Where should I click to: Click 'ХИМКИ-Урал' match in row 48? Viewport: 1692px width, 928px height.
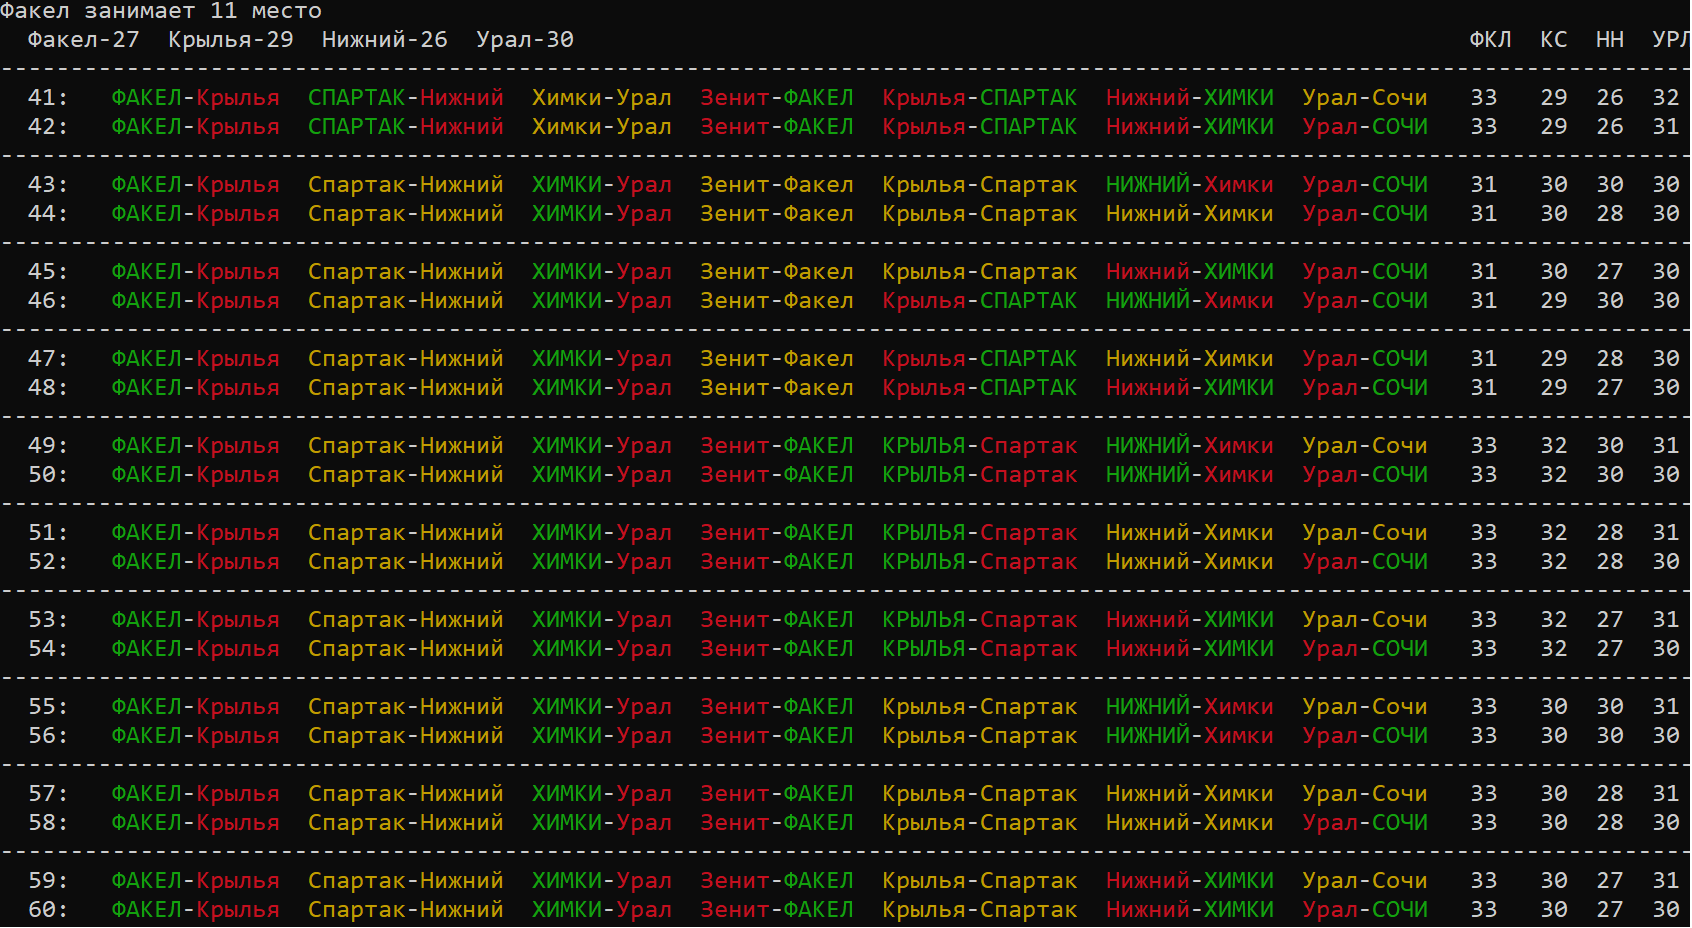coord(602,388)
